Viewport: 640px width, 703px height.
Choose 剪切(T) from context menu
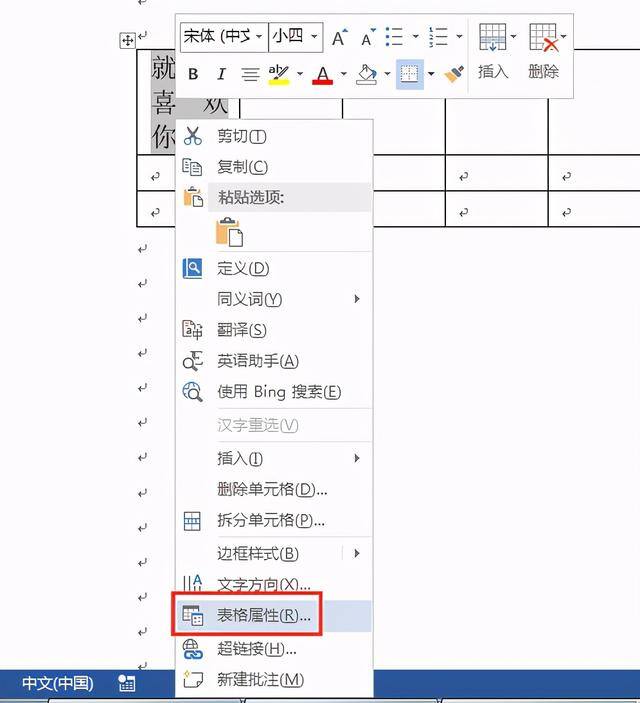[x=274, y=136]
